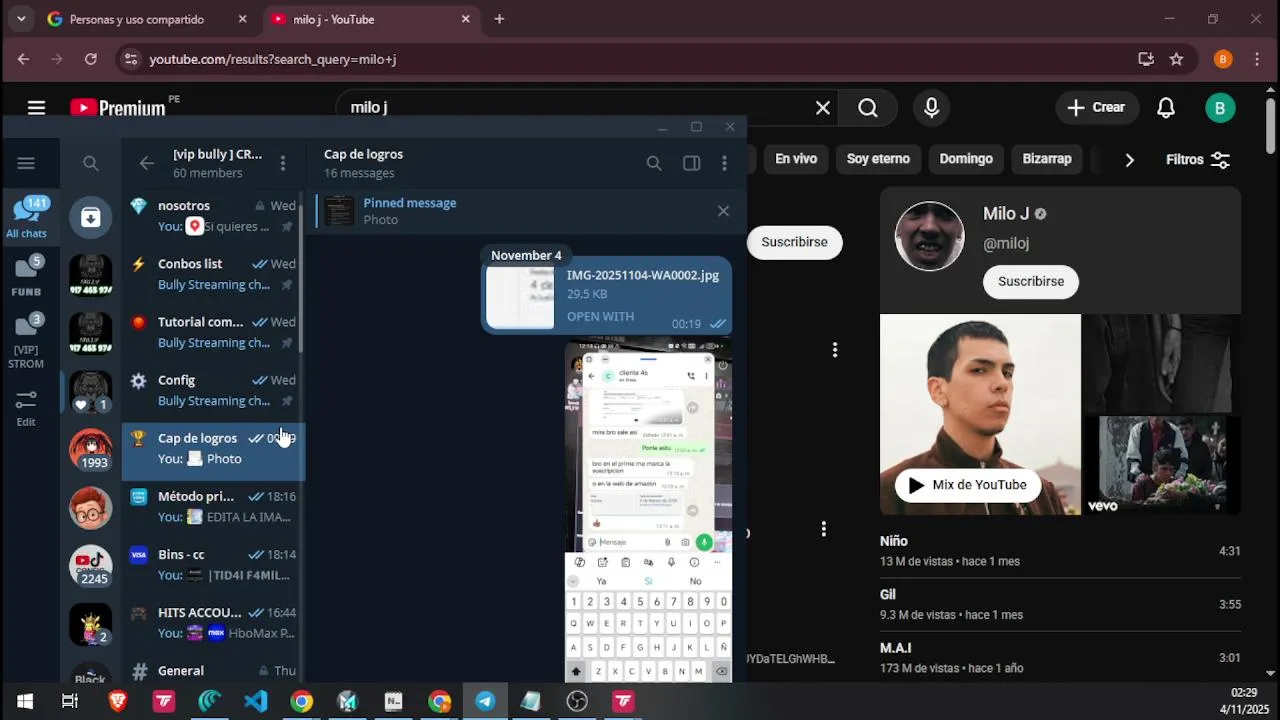Open General topic
Image resolution: width=1280 pixels, height=720 pixels.
click(214, 668)
